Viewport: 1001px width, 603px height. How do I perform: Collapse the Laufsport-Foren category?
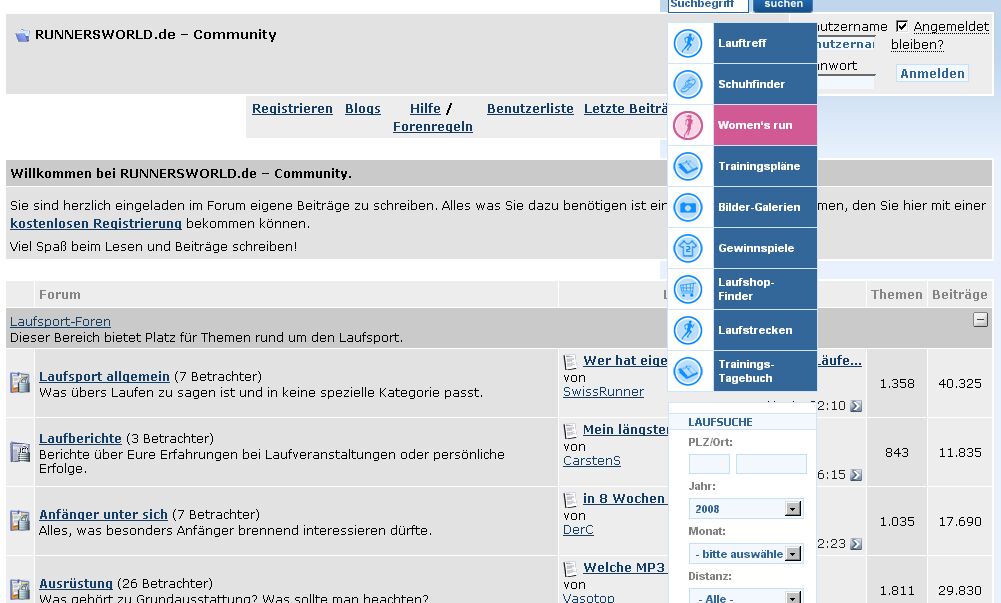[x=980, y=320]
